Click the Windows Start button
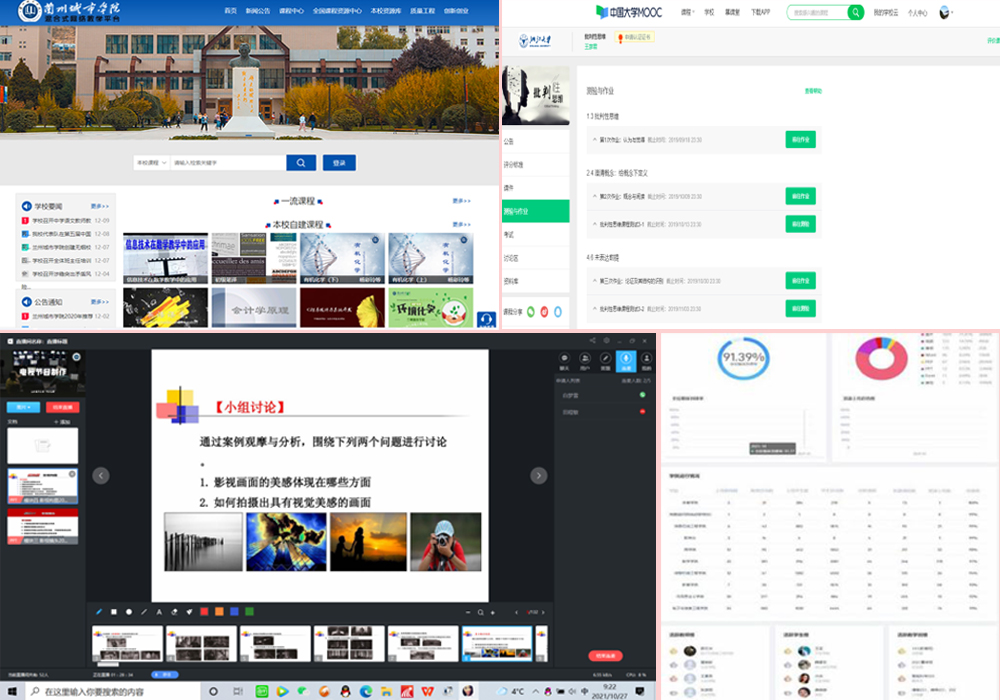 (x=11, y=691)
